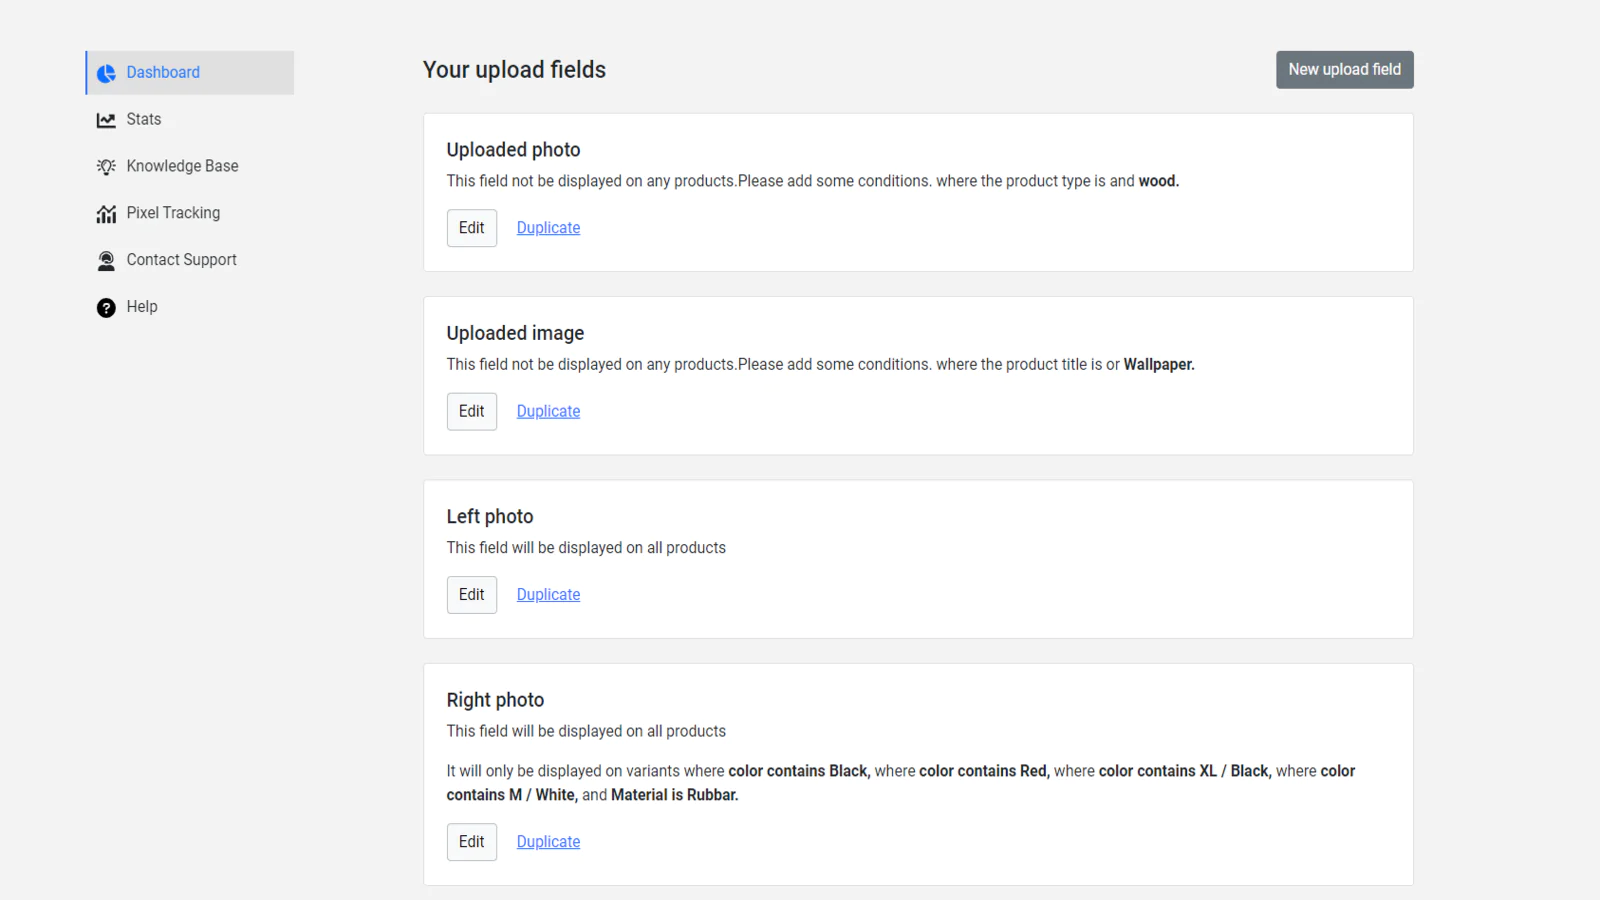1600x900 pixels.
Task: Click the Pixel Tracking chart icon
Action: click(106, 214)
